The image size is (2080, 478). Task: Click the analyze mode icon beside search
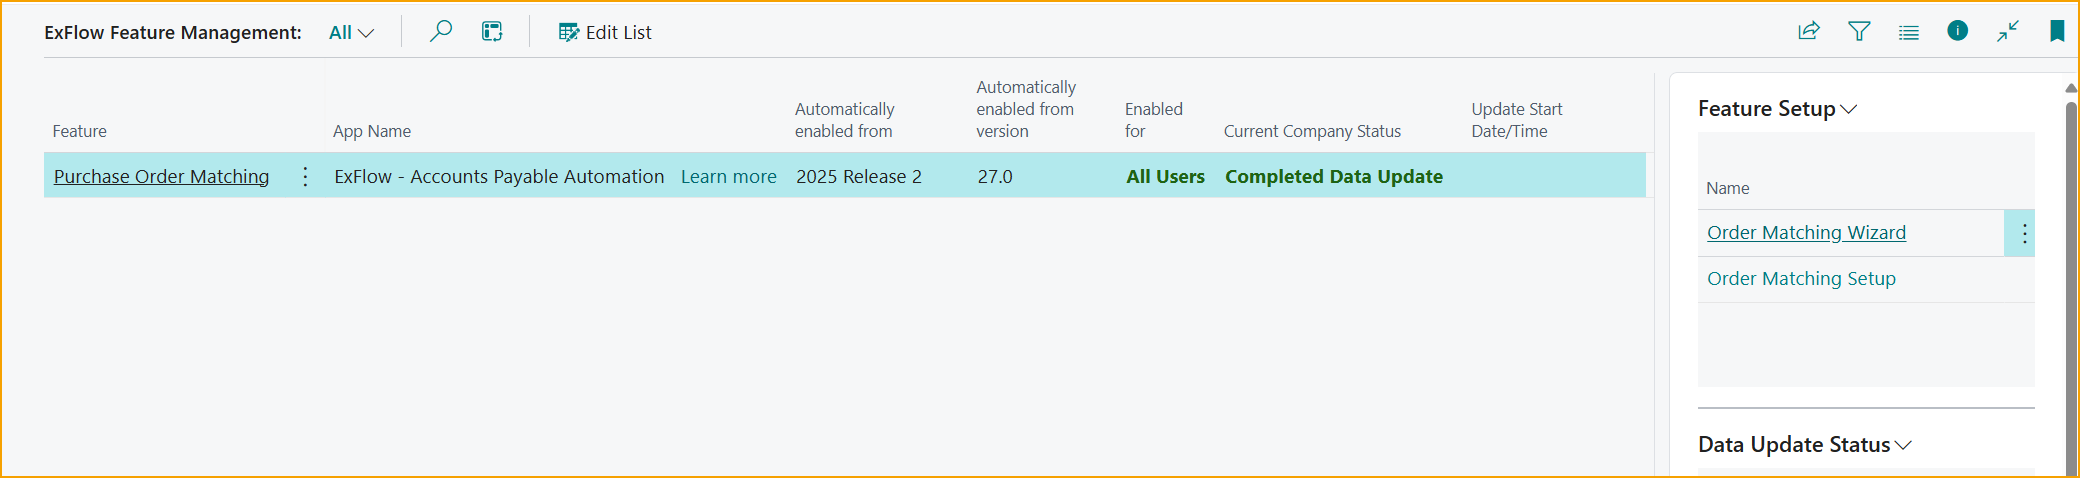[492, 32]
